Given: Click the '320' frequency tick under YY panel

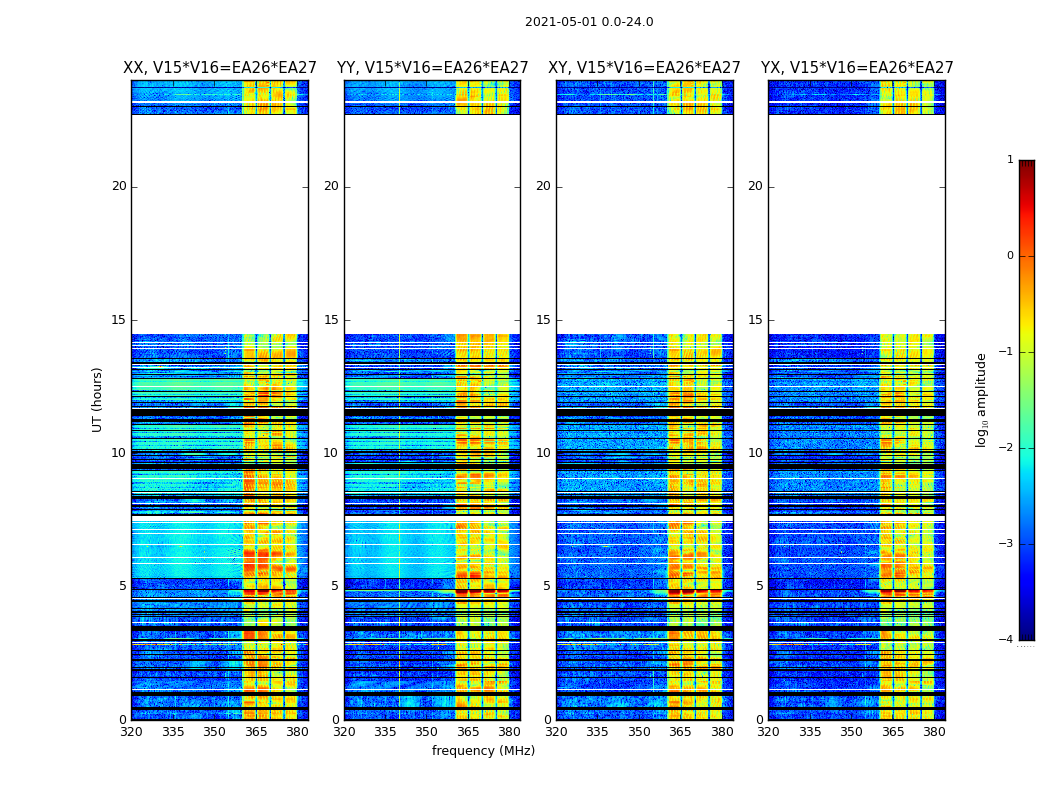Looking at the screenshot, I should pyautogui.click(x=344, y=732).
